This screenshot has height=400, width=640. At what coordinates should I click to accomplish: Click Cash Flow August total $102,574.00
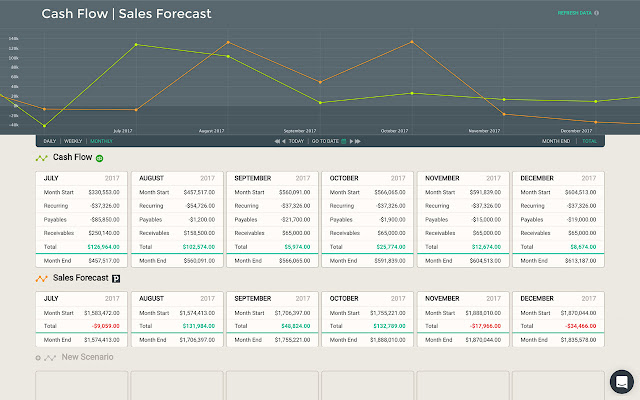pyautogui.click(x=199, y=247)
